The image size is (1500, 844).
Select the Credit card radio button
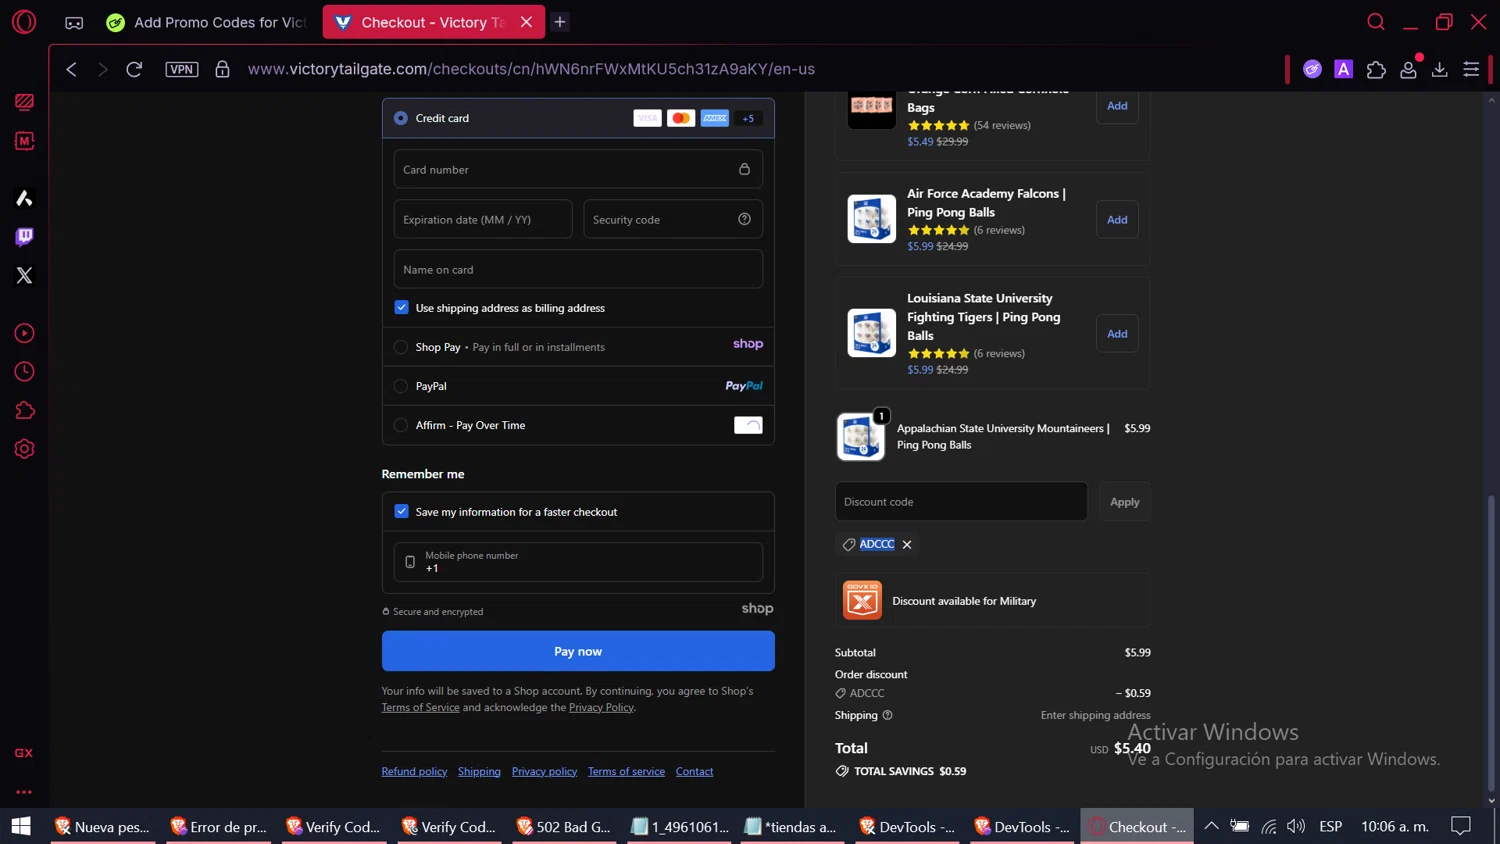401,118
